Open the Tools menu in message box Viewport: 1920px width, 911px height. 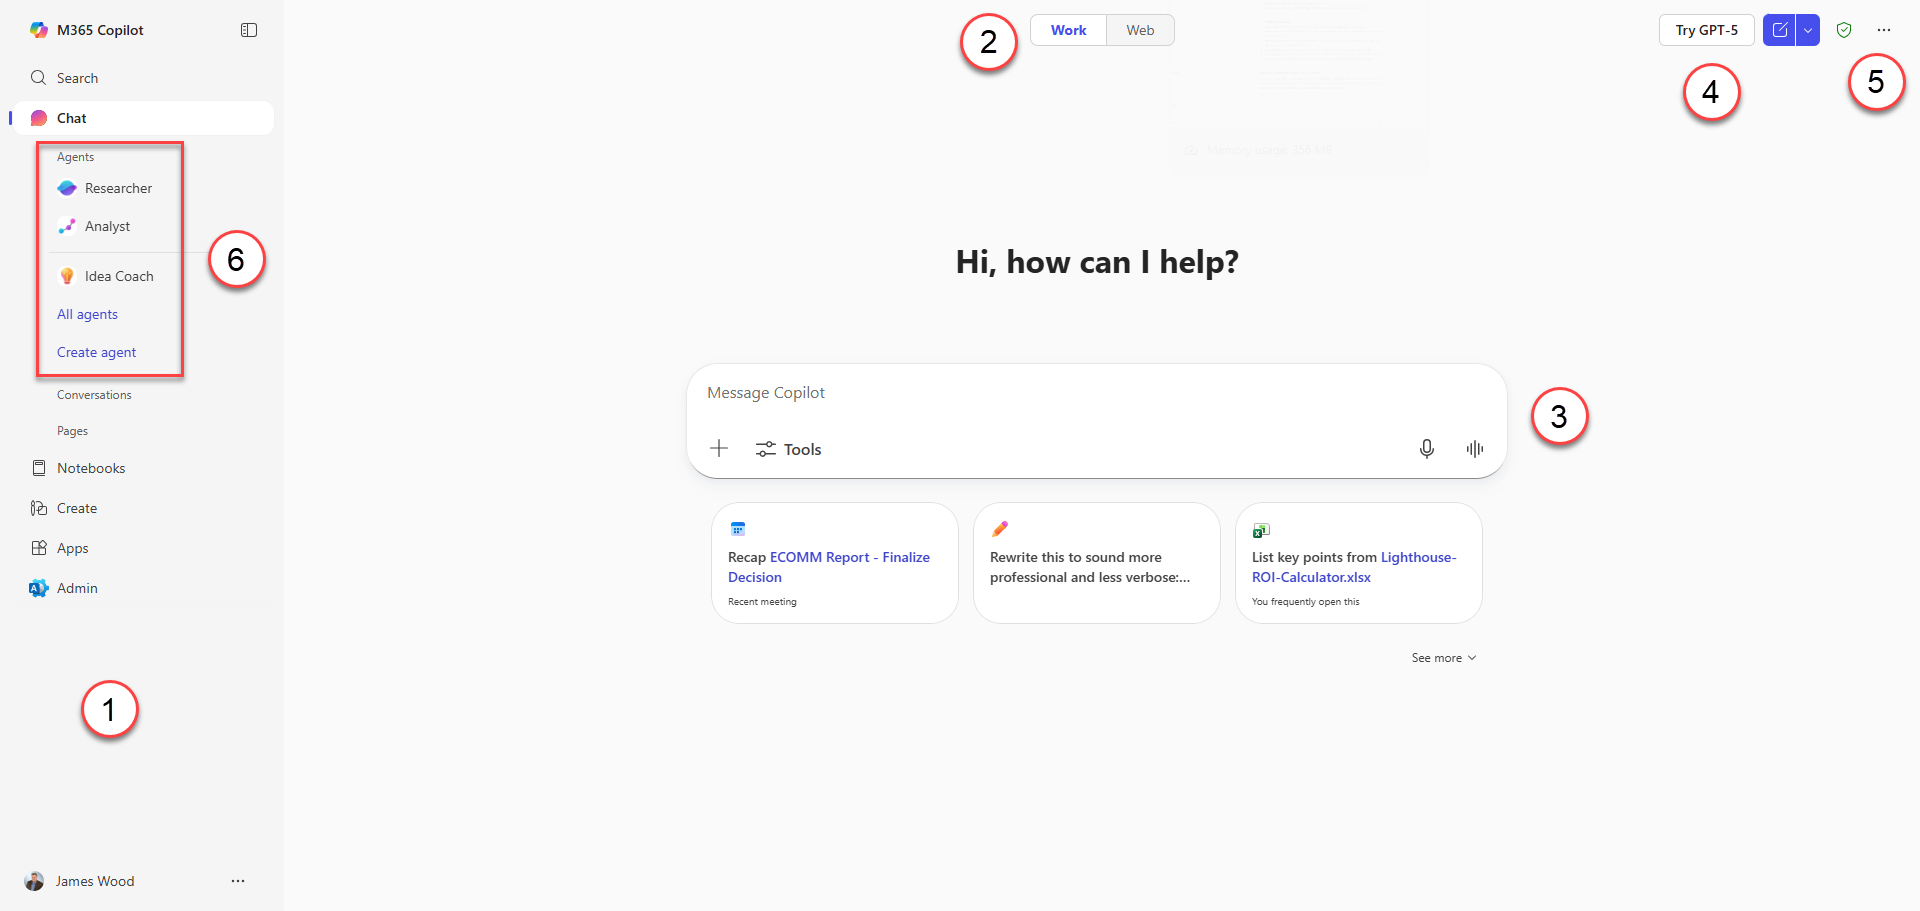coord(788,449)
